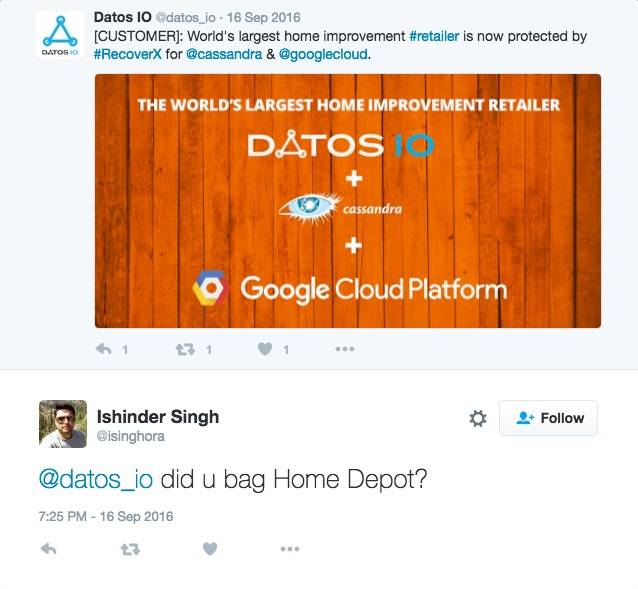This screenshot has height=589, width=638.
Task: Open more options on Datos IO tweet
Action: click(344, 349)
